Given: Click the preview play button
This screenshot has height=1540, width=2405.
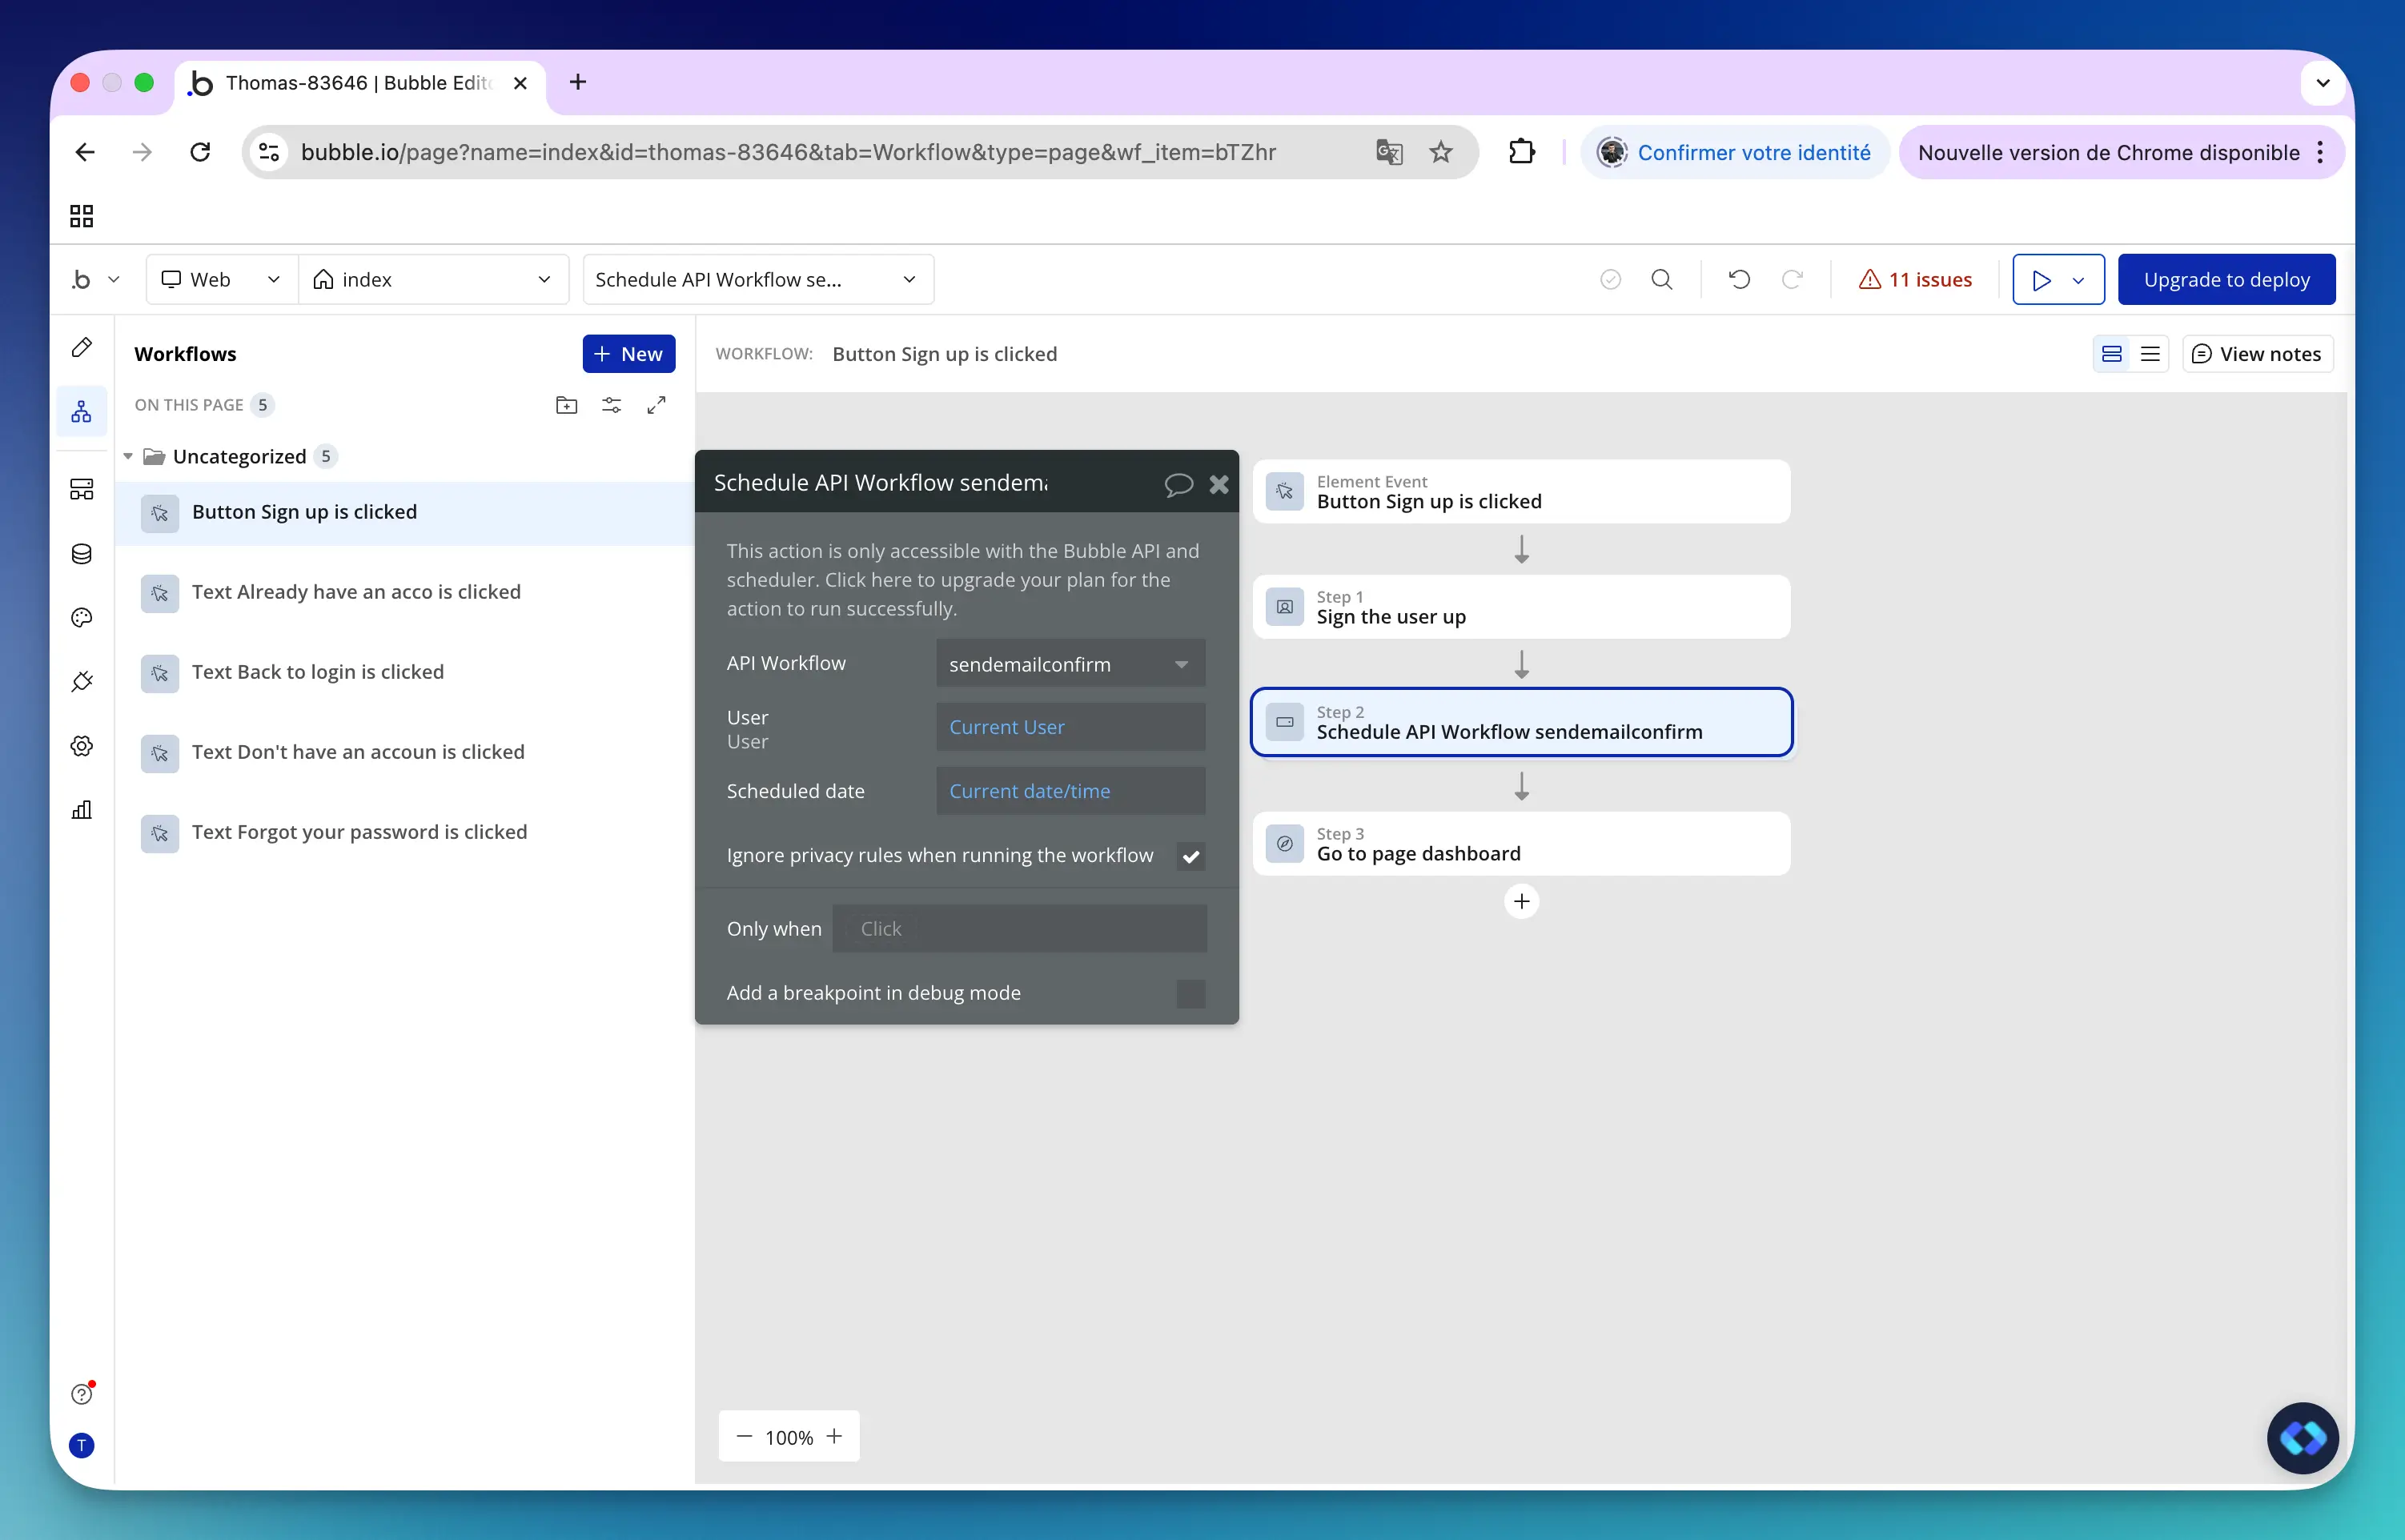Looking at the screenshot, I should pos(2041,279).
